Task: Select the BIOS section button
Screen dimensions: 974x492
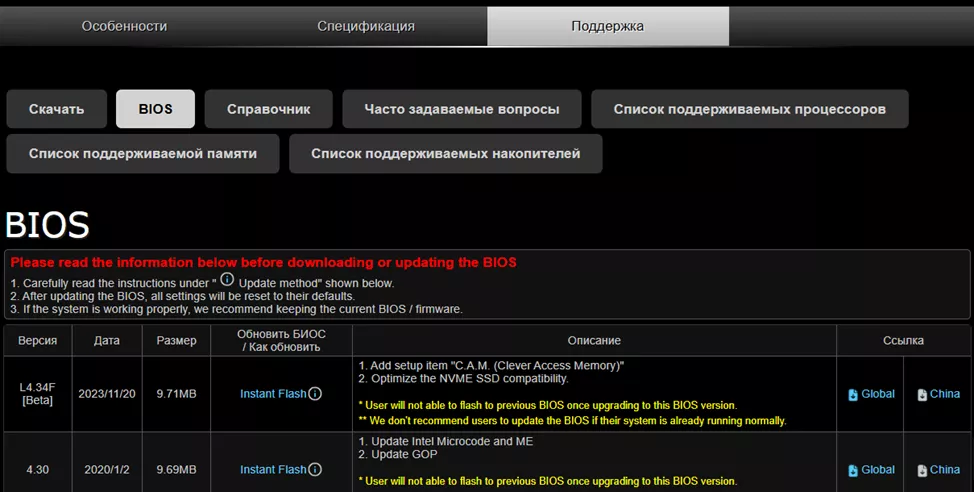Action: click(x=155, y=109)
